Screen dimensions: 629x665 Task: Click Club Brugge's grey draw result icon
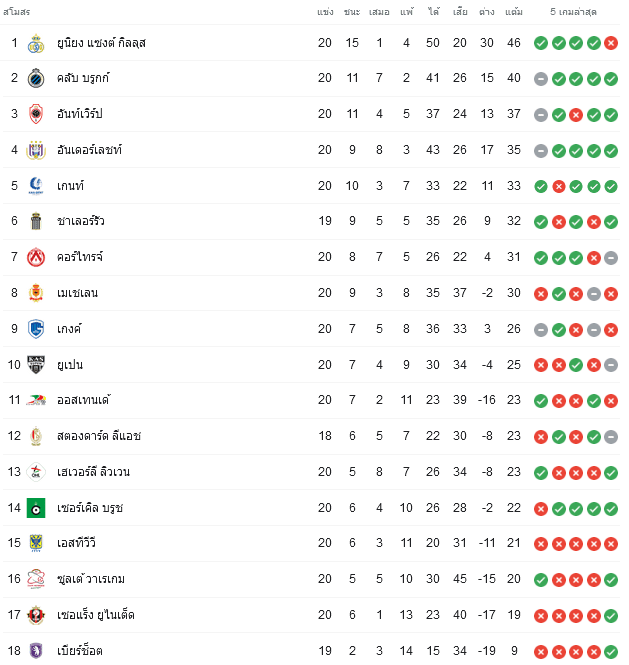point(540,78)
